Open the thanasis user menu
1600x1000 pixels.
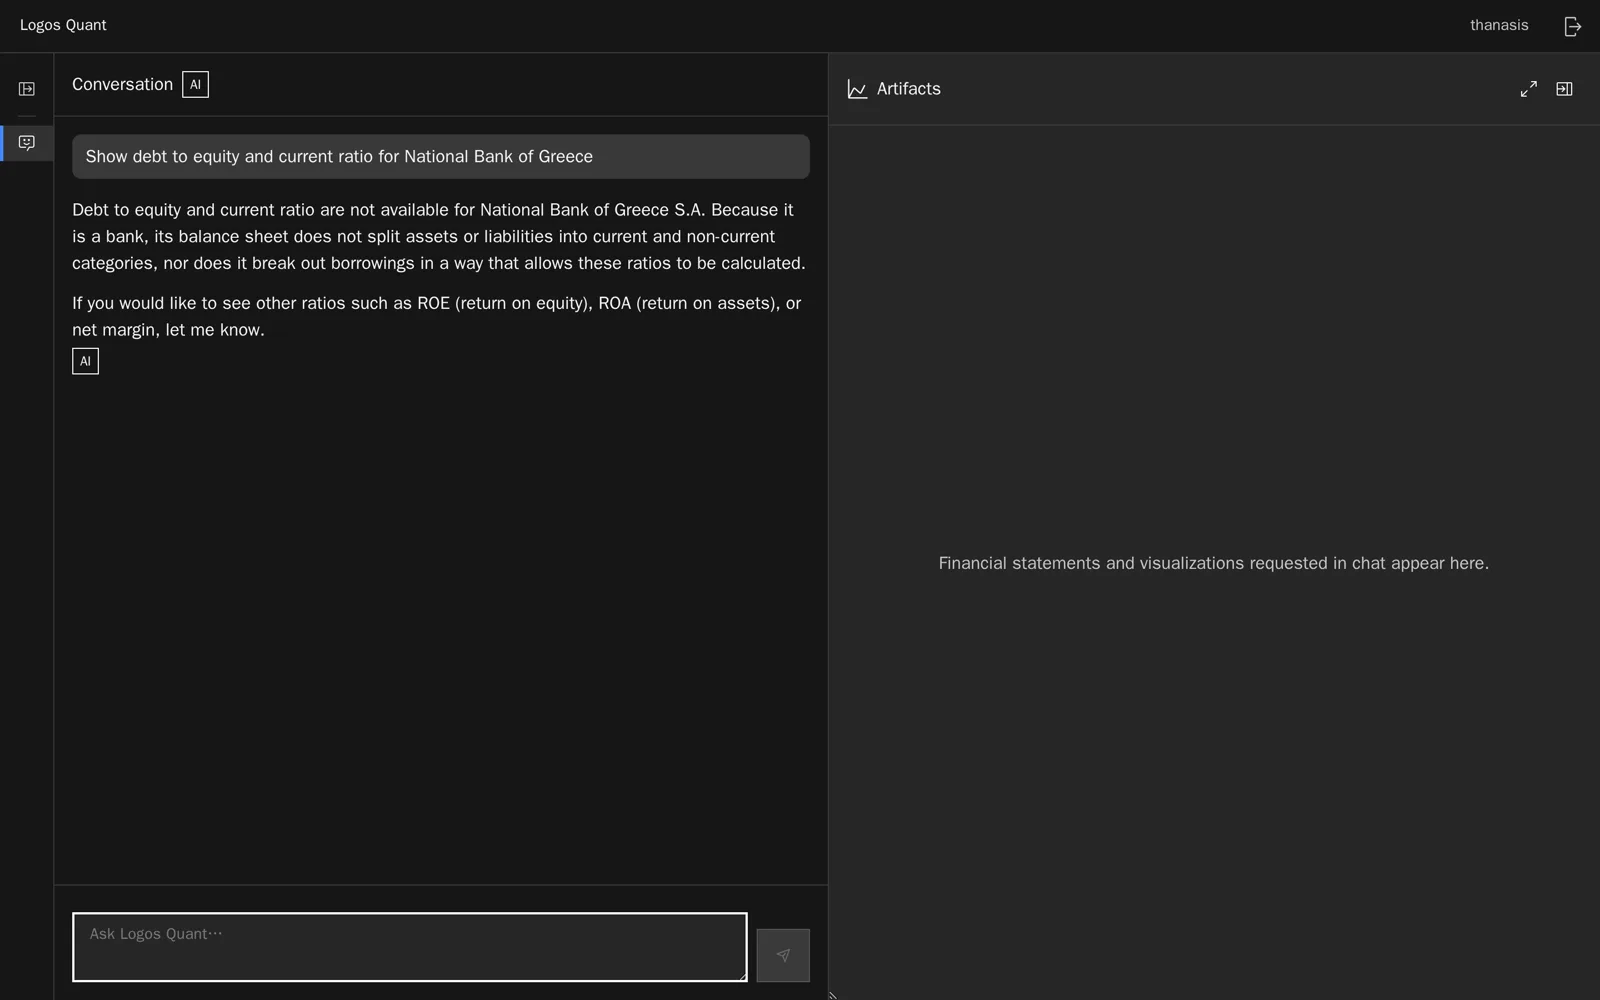(x=1499, y=25)
